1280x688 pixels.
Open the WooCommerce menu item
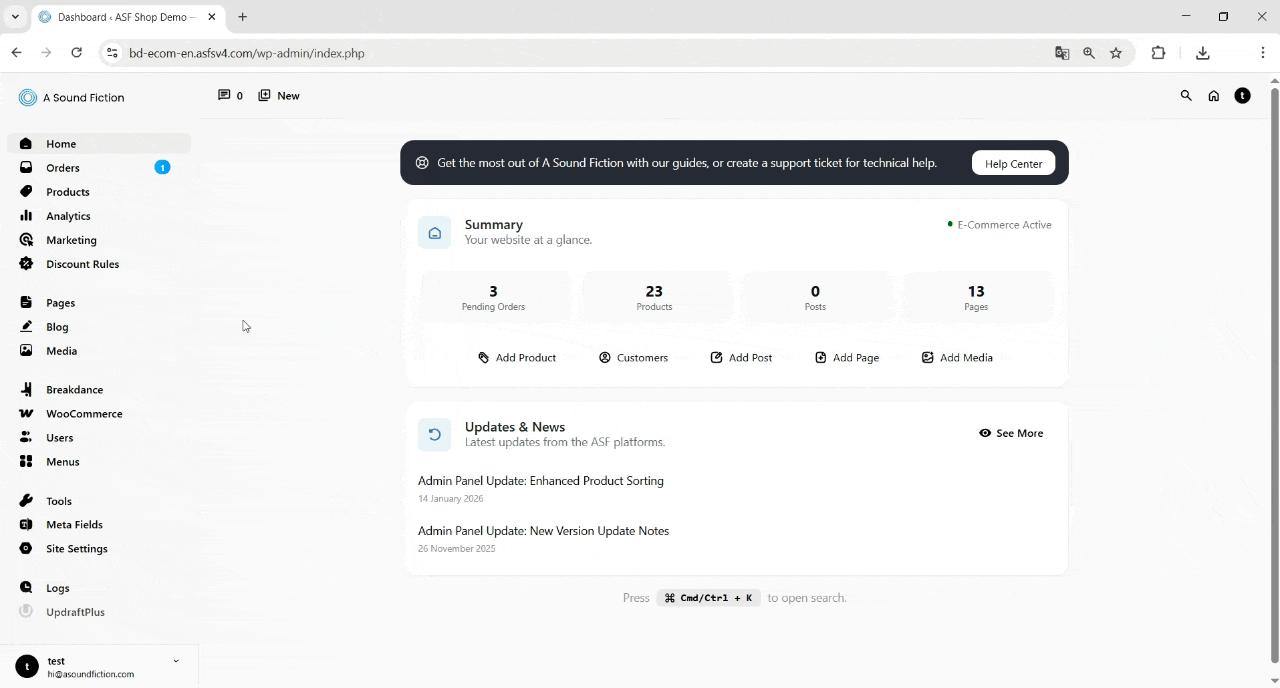pos(98,413)
